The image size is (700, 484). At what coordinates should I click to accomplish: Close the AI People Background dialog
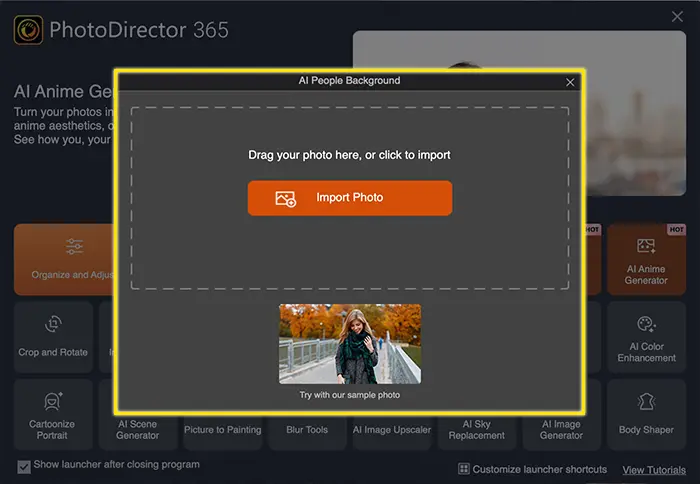(x=570, y=82)
